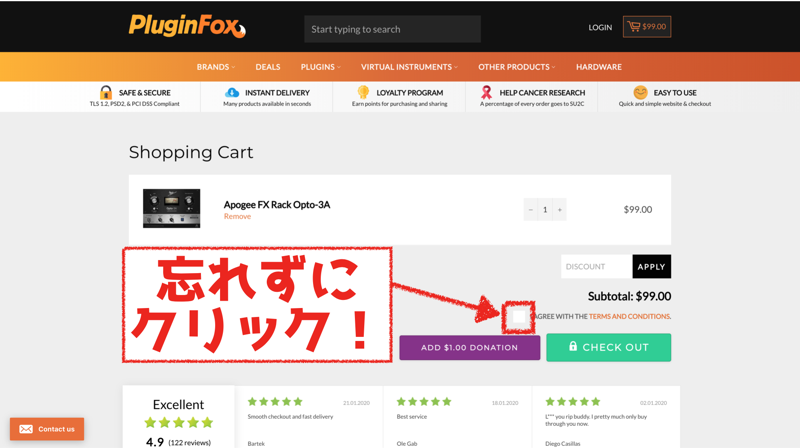This screenshot has height=448, width=800.
Task: Click the Smooth checkout and fast delivery review
Action: coord(290,416)
